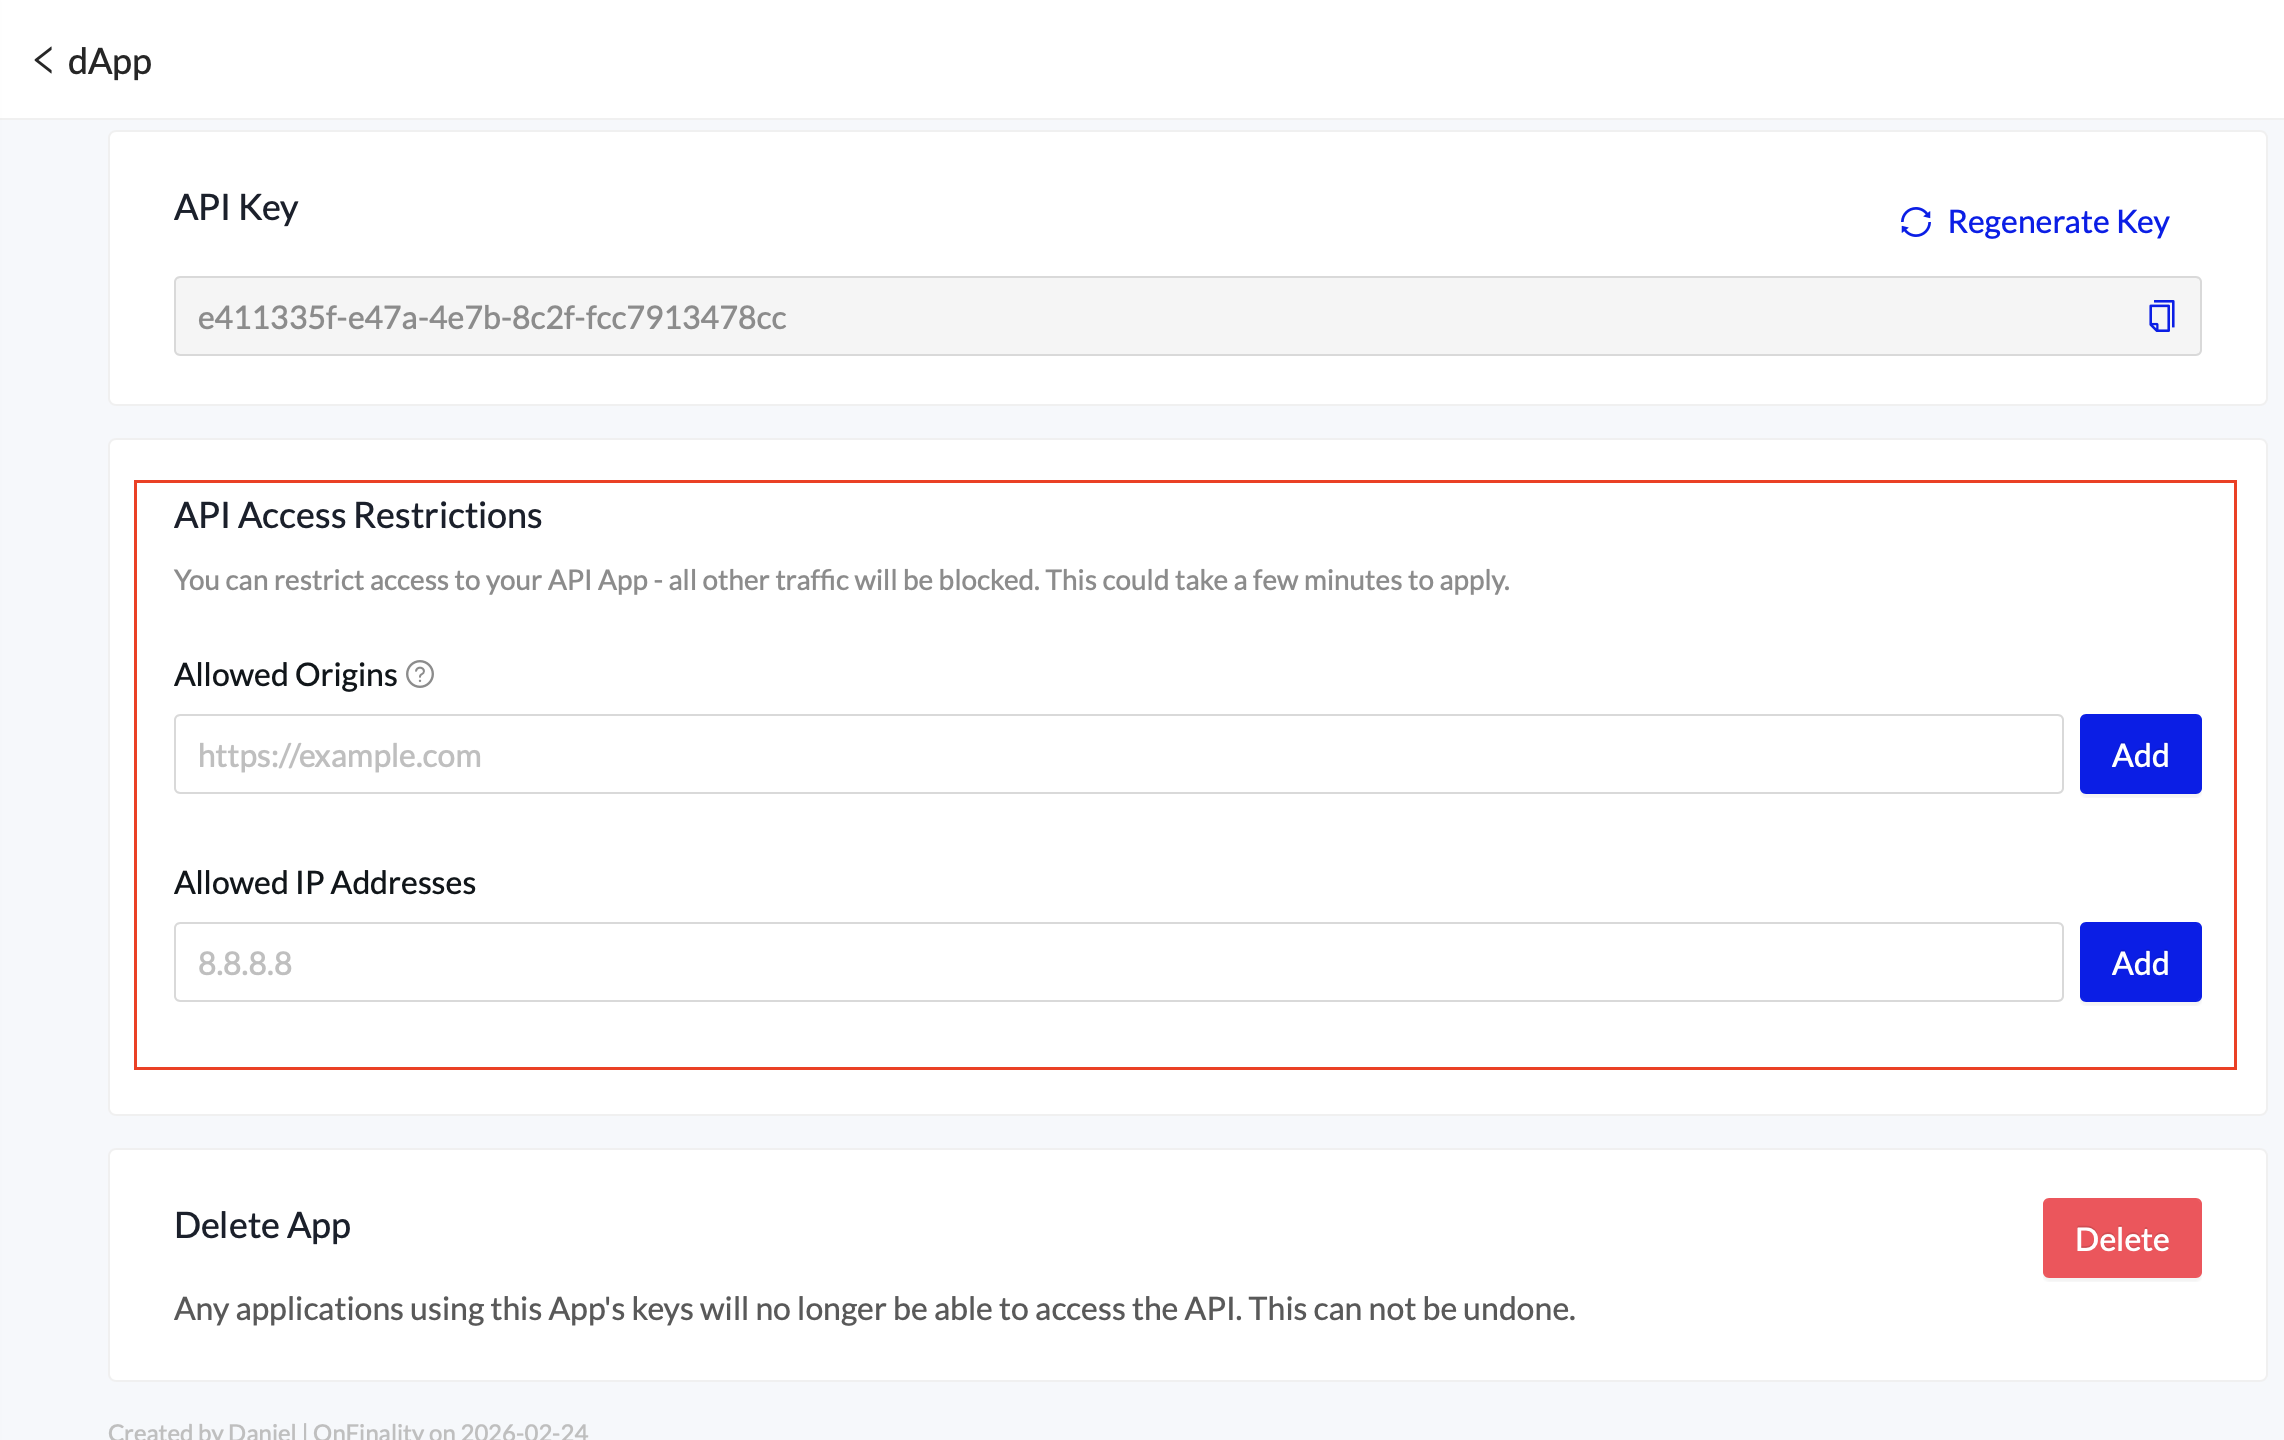Click the arrow icon to return from dApp page
The height and width of the screenshot is (1440, 2284).
point(44,62)
